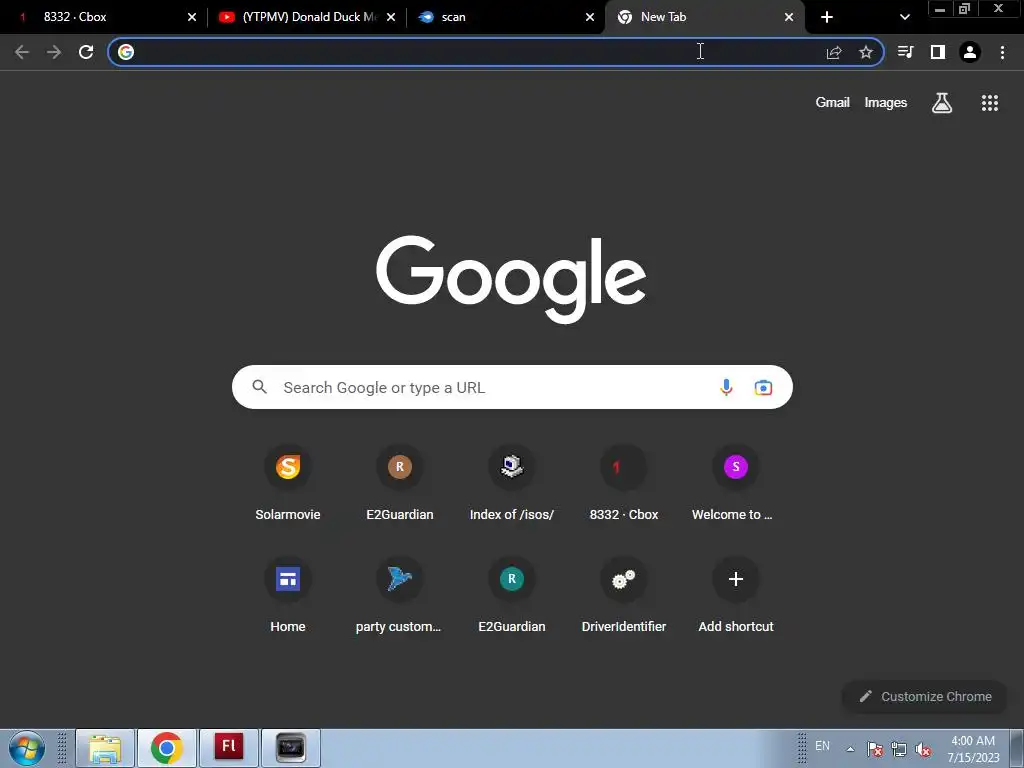Open the Chrome profile avatar menu
Viewport: 1024px width, 768px height.
coord(970,52)
